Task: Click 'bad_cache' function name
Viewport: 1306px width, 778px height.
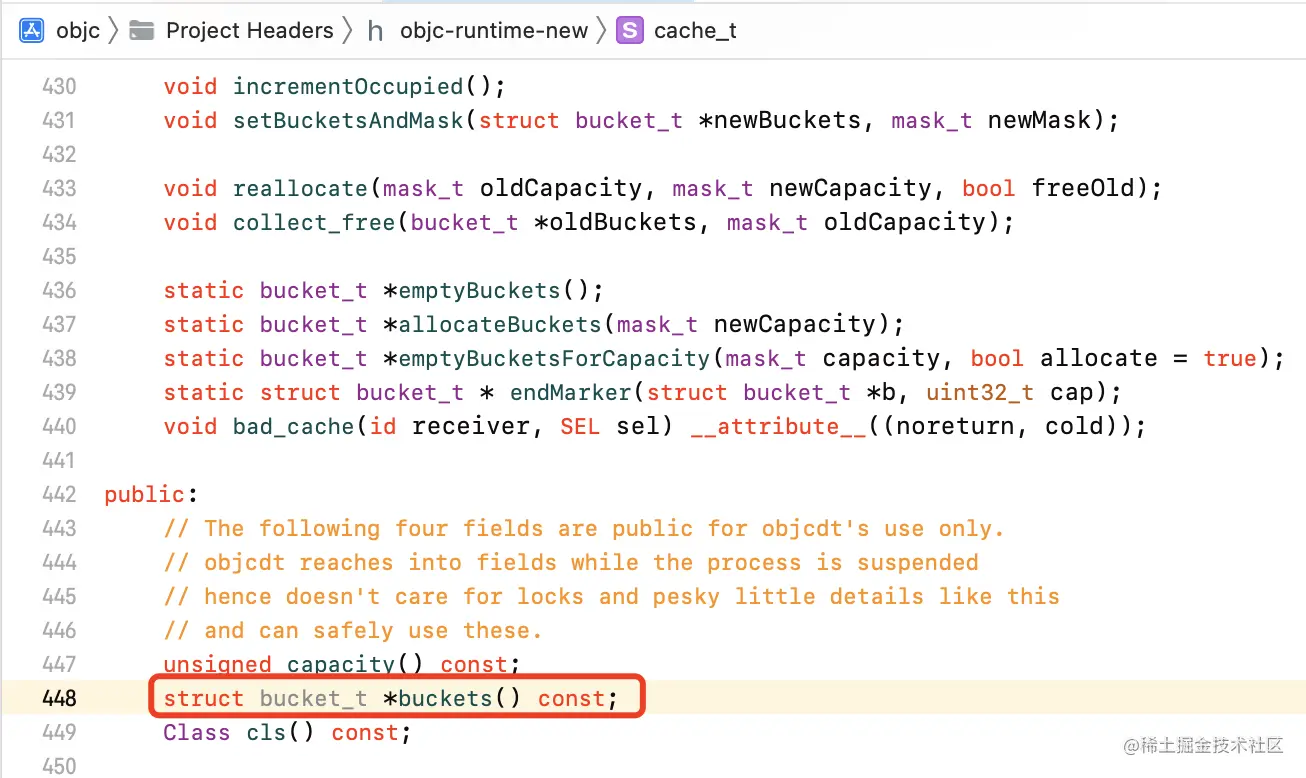Action: [x=293, y=427]
